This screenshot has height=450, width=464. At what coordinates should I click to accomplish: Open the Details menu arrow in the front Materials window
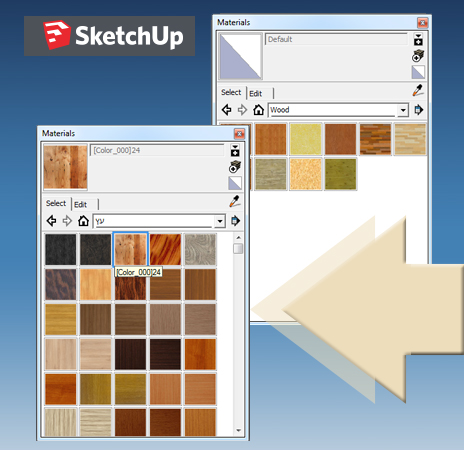point(235,221)
